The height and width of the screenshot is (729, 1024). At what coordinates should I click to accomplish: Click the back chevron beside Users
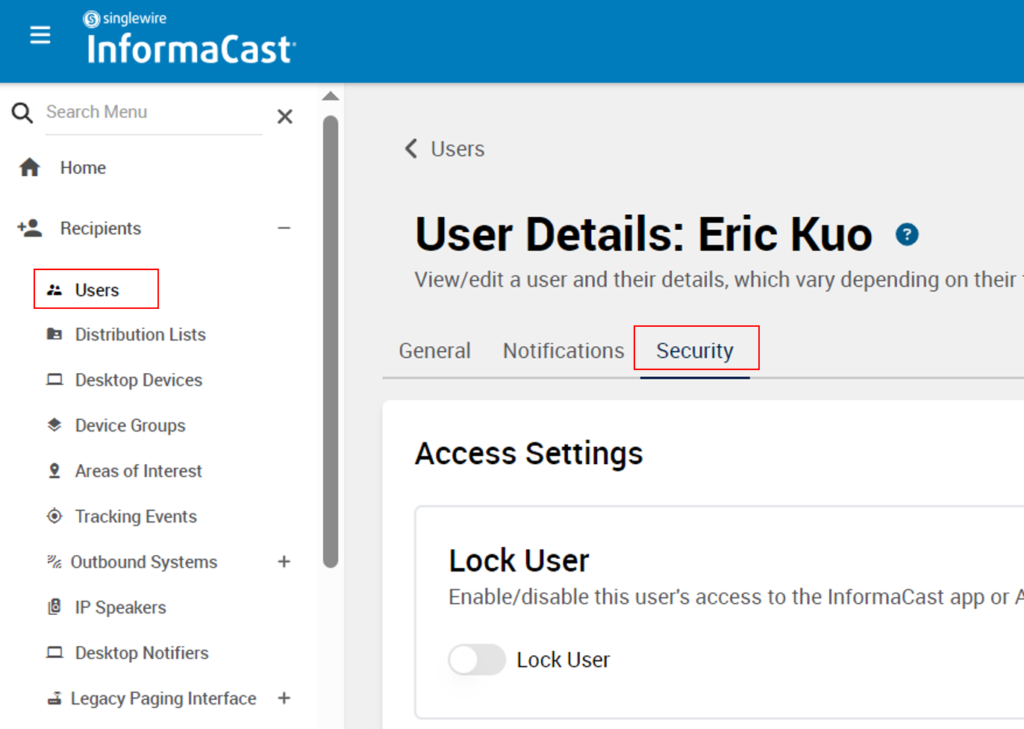411,148
